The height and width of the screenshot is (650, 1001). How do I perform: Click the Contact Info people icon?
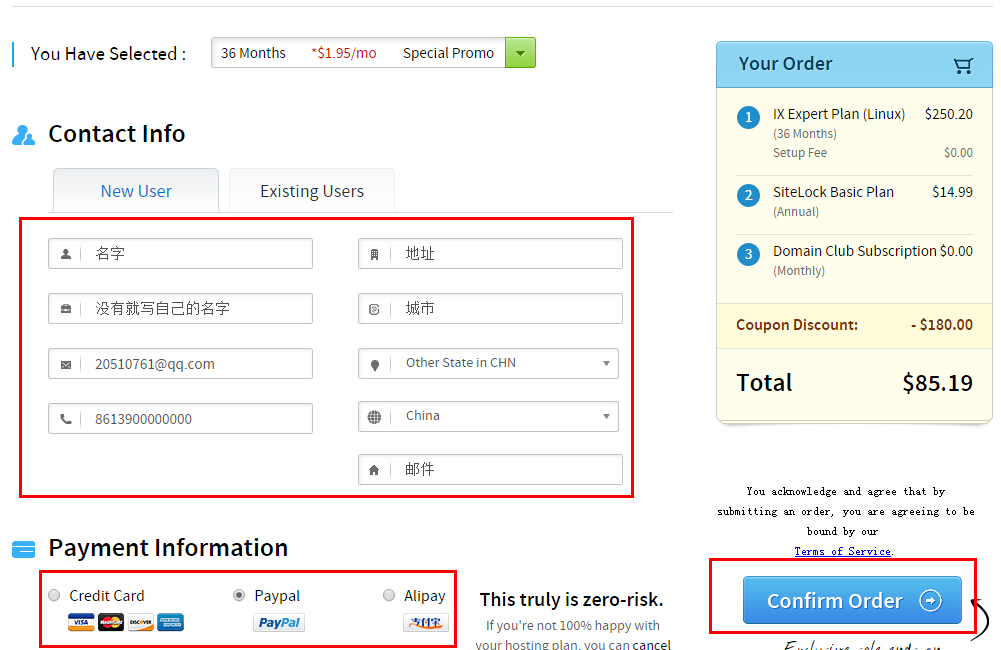[23, 135]
